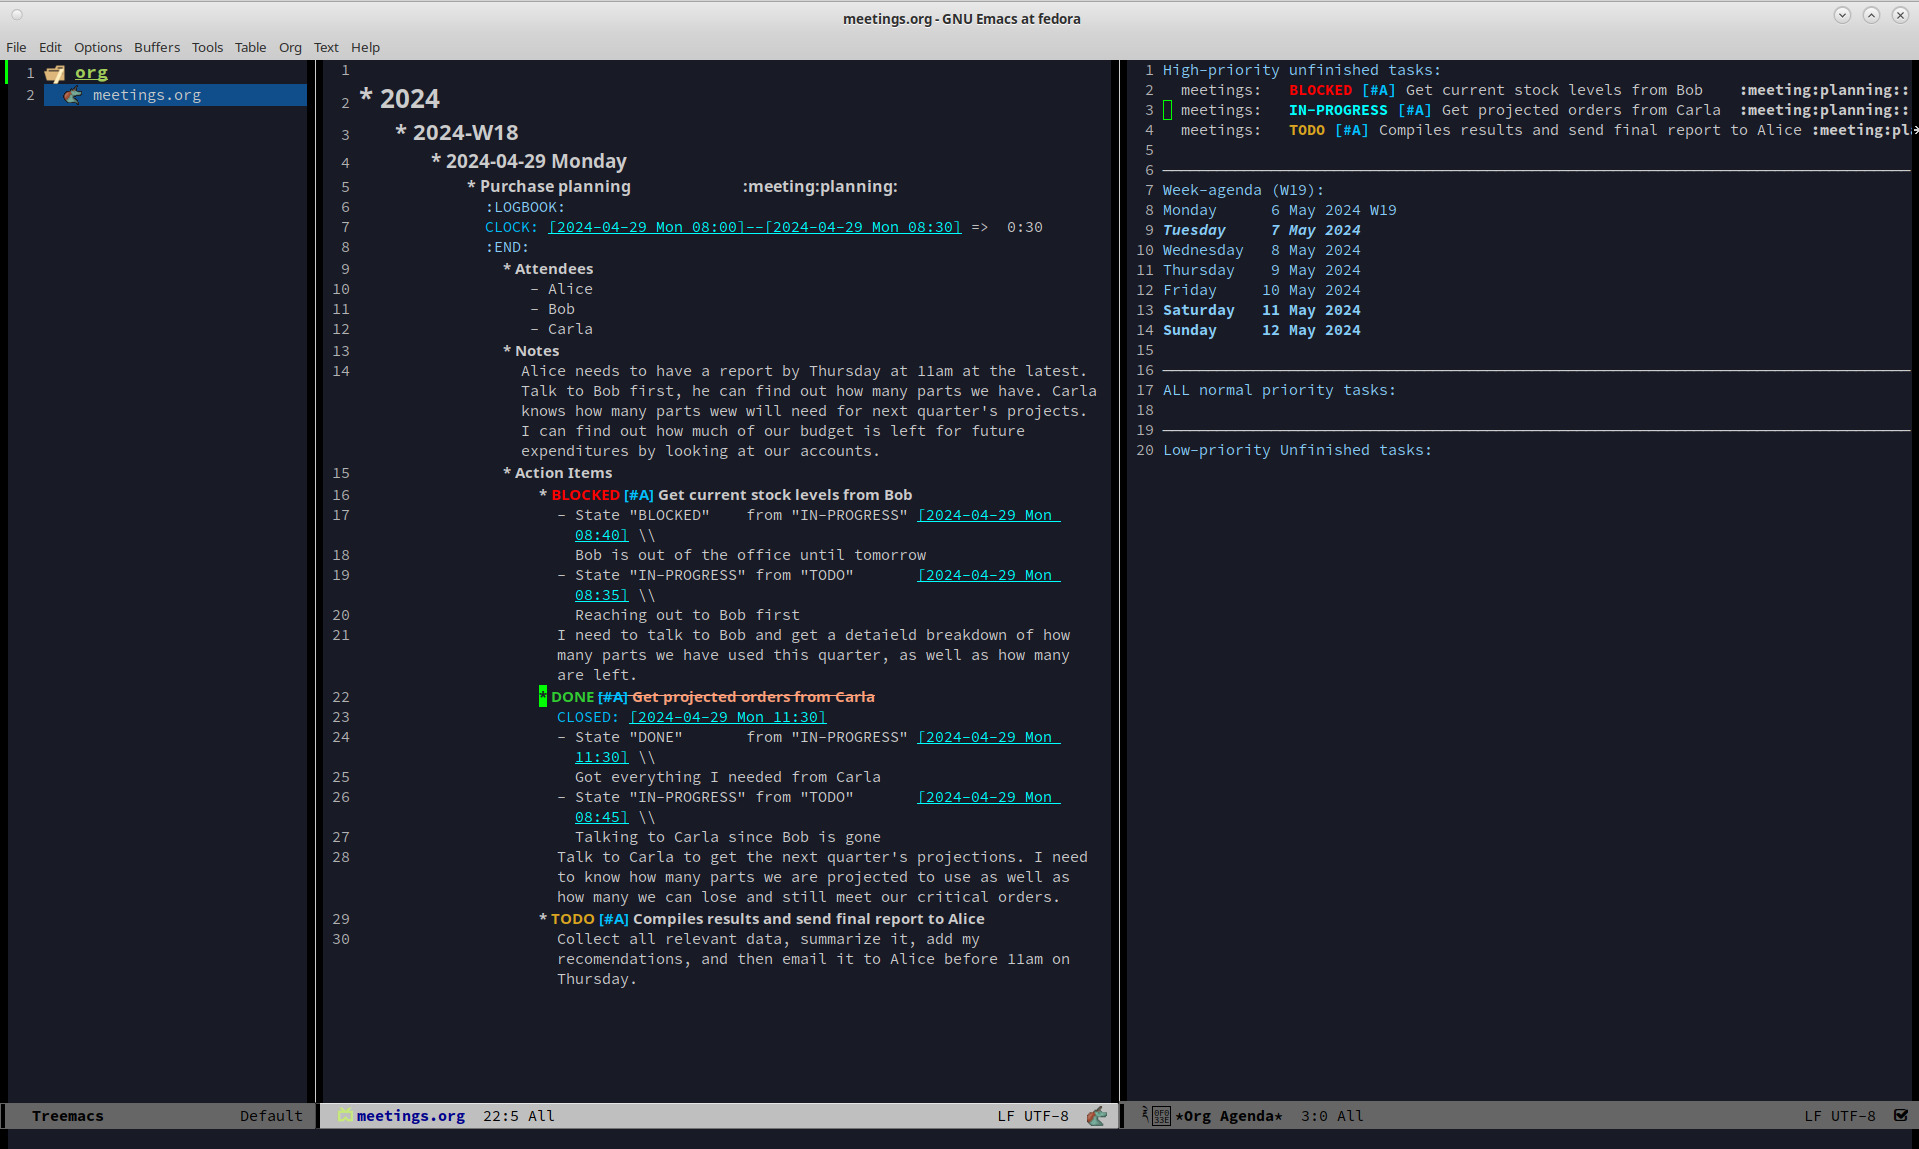
Task: Collapse the Purchase planning heading star
Action: tap(471, 186)
